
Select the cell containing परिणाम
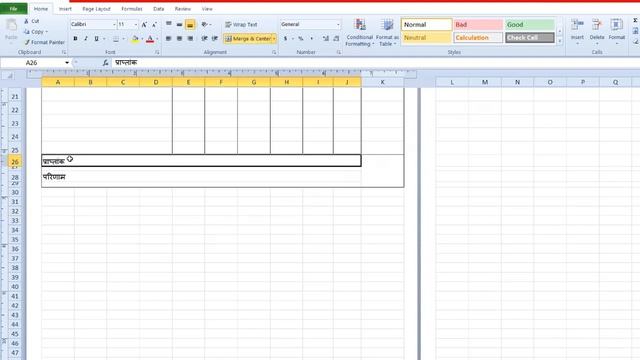click(x=201, y=177)
